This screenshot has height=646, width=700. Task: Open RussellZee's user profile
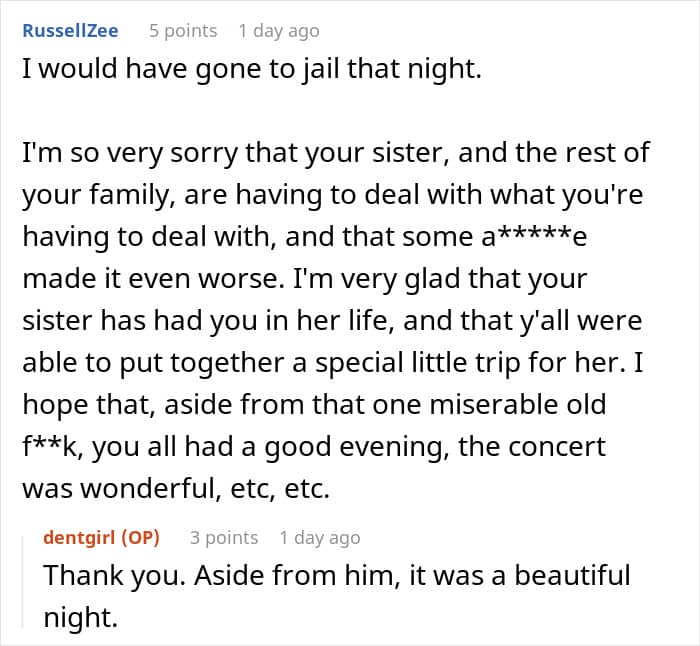69,31
